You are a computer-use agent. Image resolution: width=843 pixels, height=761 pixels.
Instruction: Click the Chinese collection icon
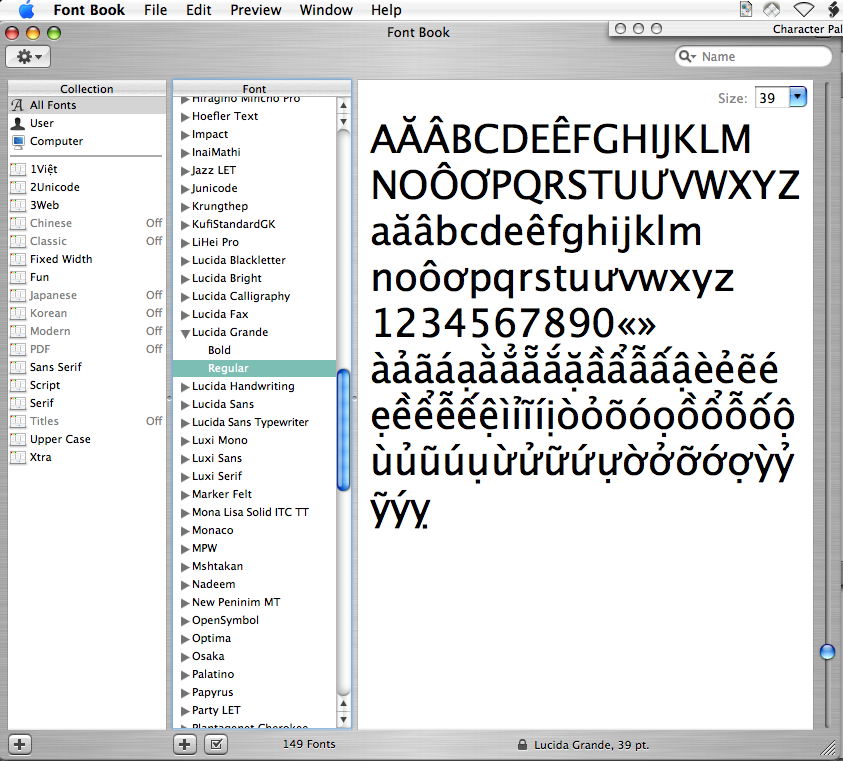tap(18, 223)
